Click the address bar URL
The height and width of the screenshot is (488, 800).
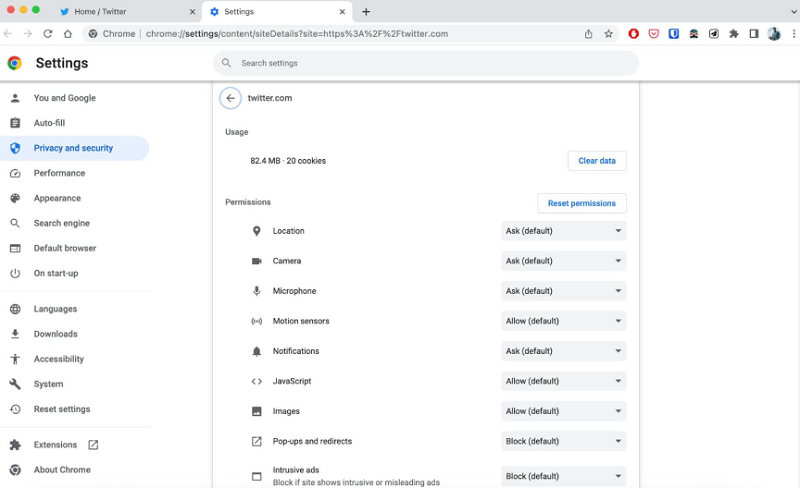(x=297, y=34)
